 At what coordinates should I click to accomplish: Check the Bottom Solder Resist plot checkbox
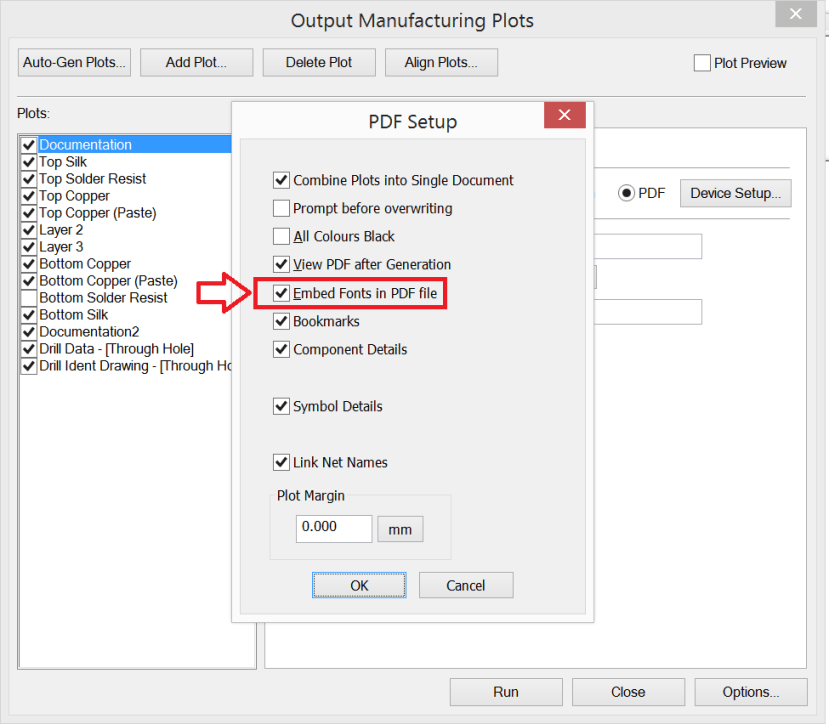pos(29,298)
